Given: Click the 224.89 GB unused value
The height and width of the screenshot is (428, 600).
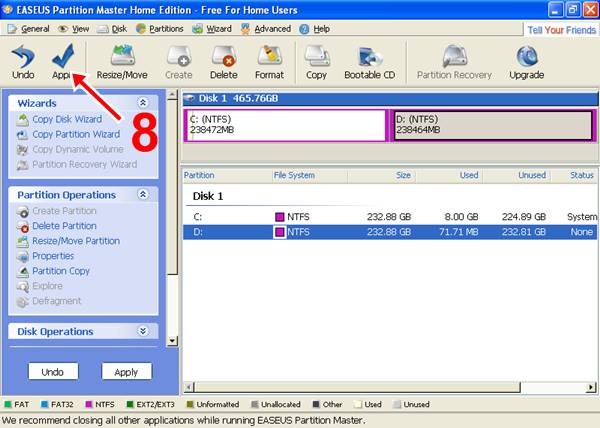Looking at the screenshot, I should pos(524,217).
